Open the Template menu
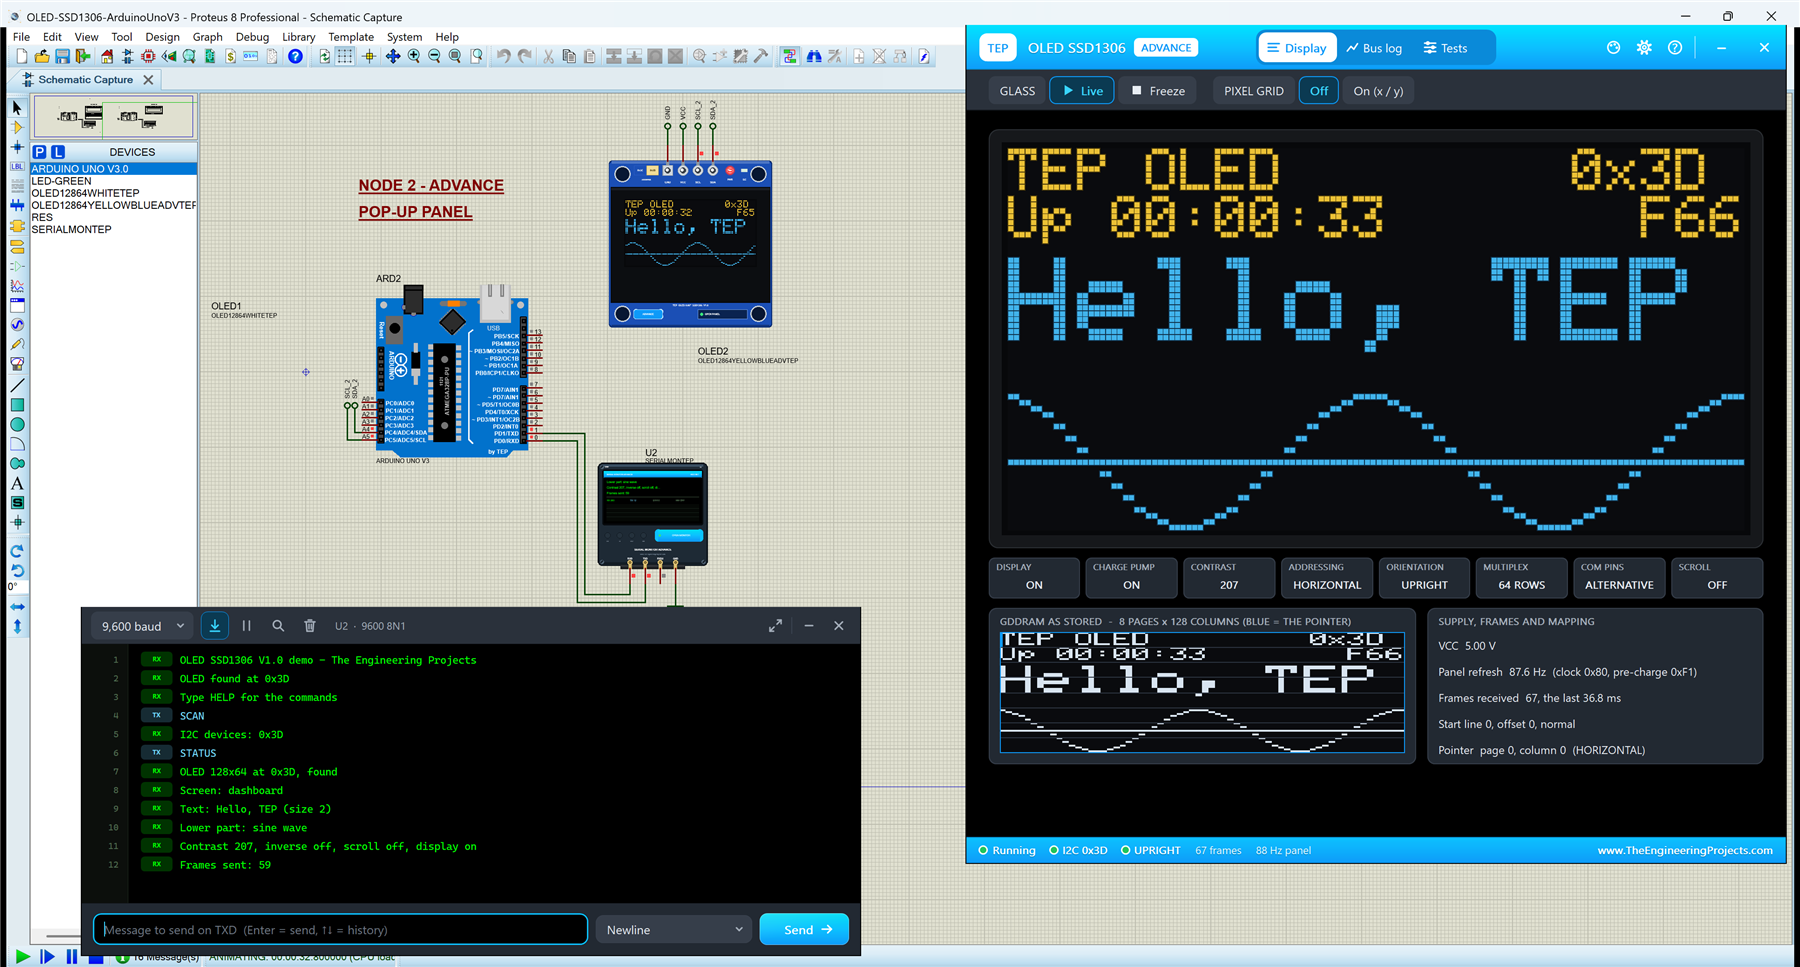Screen dimensions: 1800x967 351,37
